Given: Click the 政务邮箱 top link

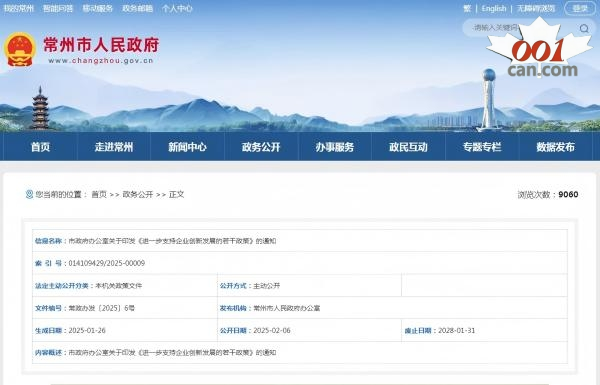Looking at the screenshot, I should [137, 8].
